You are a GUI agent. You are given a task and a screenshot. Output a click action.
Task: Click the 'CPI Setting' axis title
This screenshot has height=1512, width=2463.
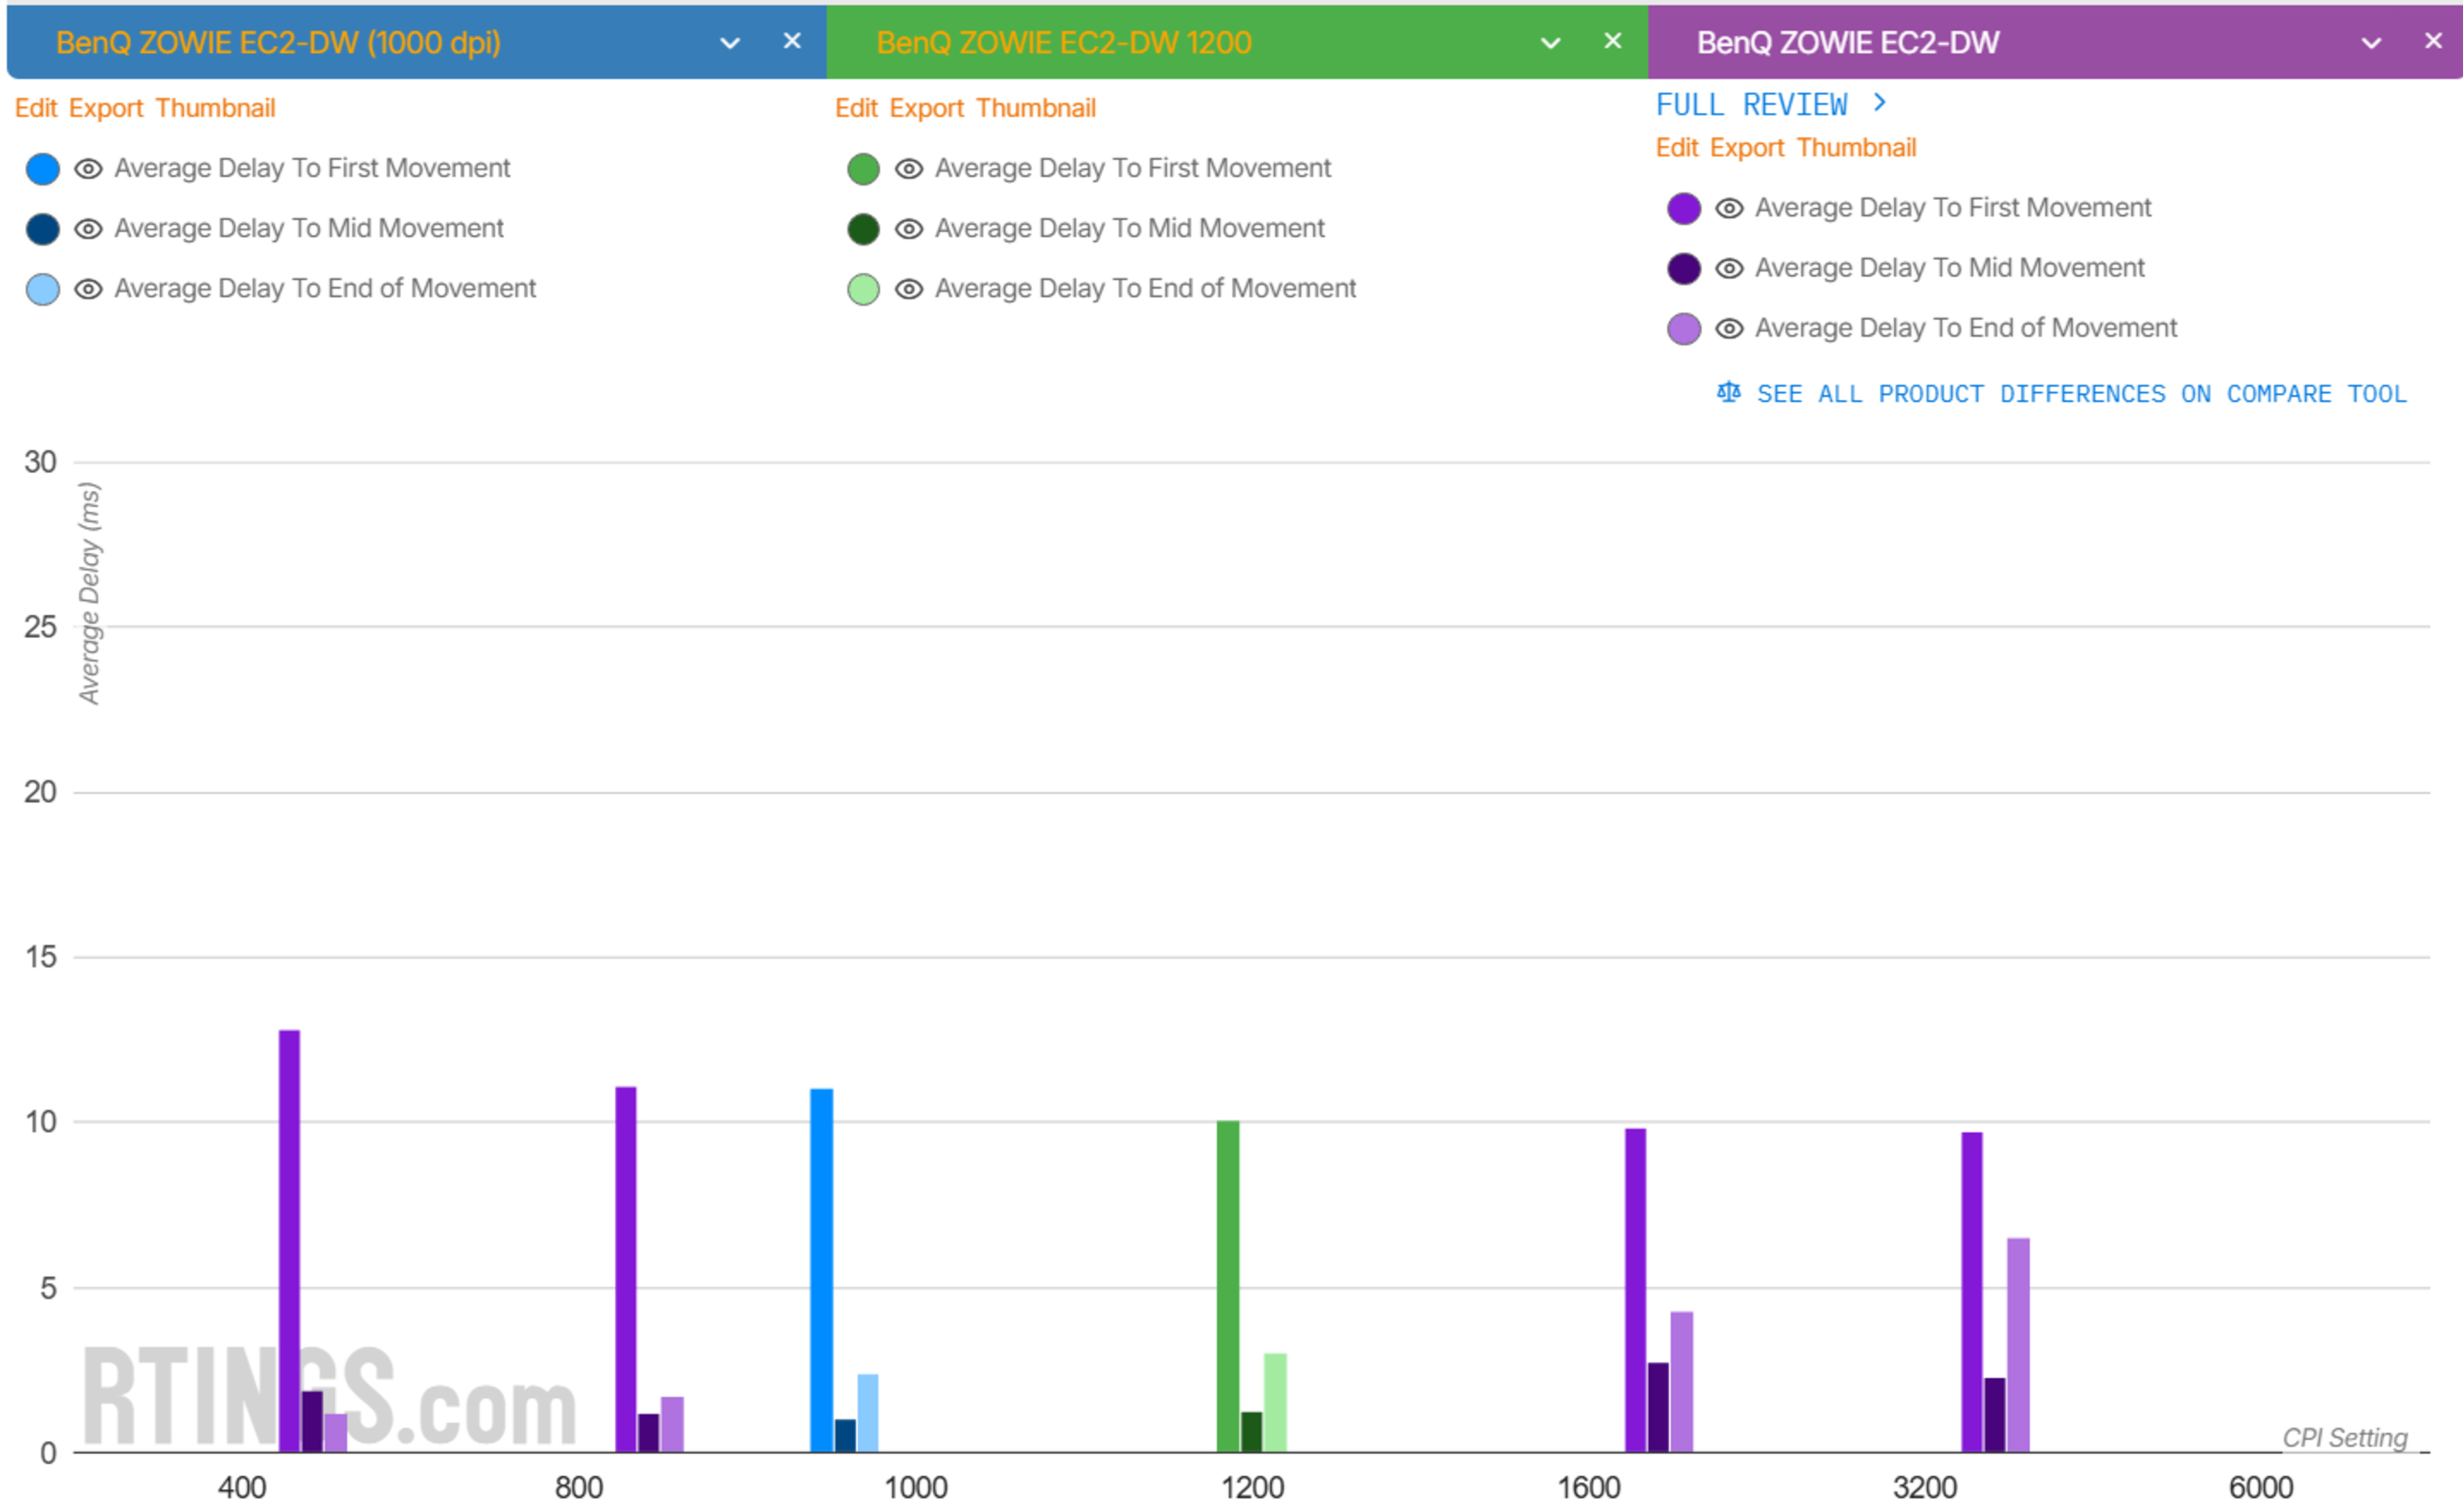[2344, 1437]
